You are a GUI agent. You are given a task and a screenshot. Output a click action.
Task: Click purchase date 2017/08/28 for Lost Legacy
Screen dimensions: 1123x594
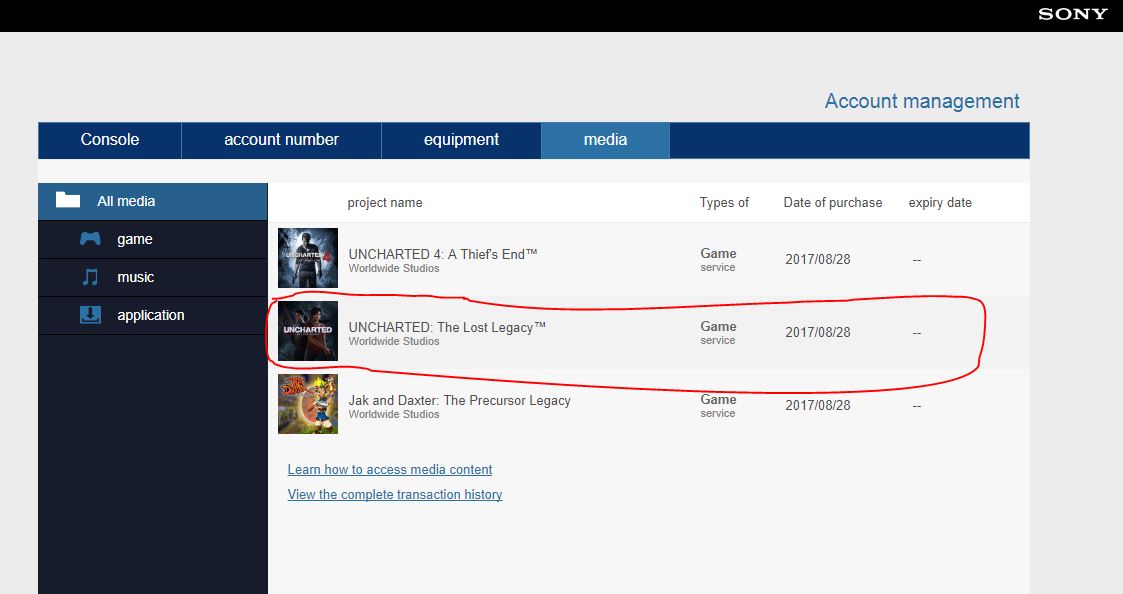[x=818, y=332]
